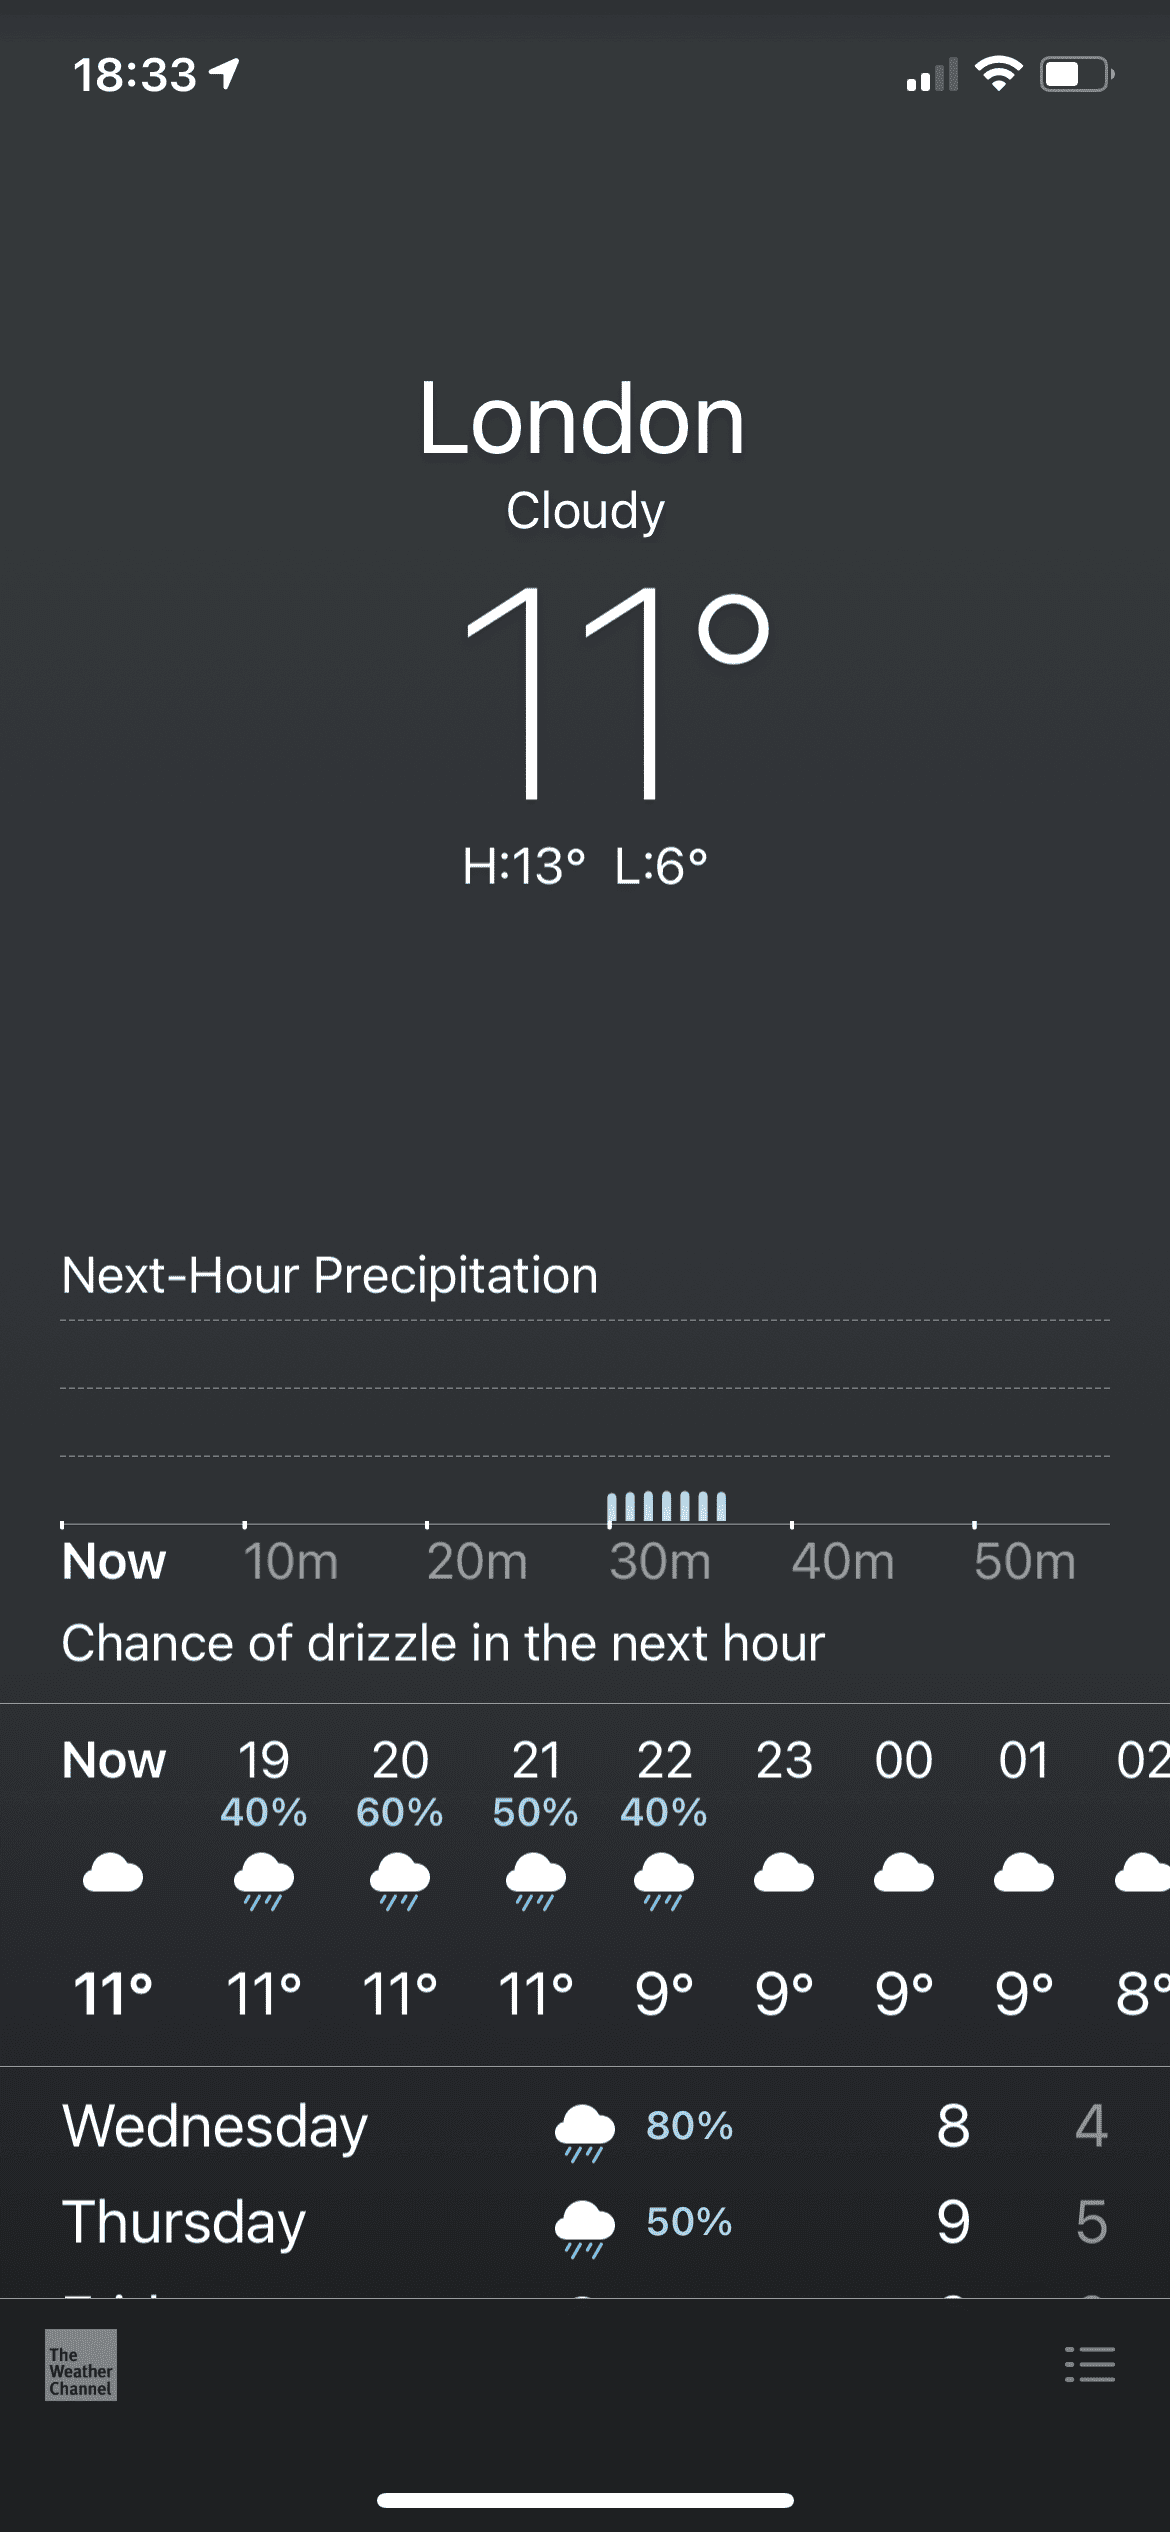Image resolution: width=1170 pixels, height=2532 pixels.
Task: Tap the London city title
Action: 582,420
